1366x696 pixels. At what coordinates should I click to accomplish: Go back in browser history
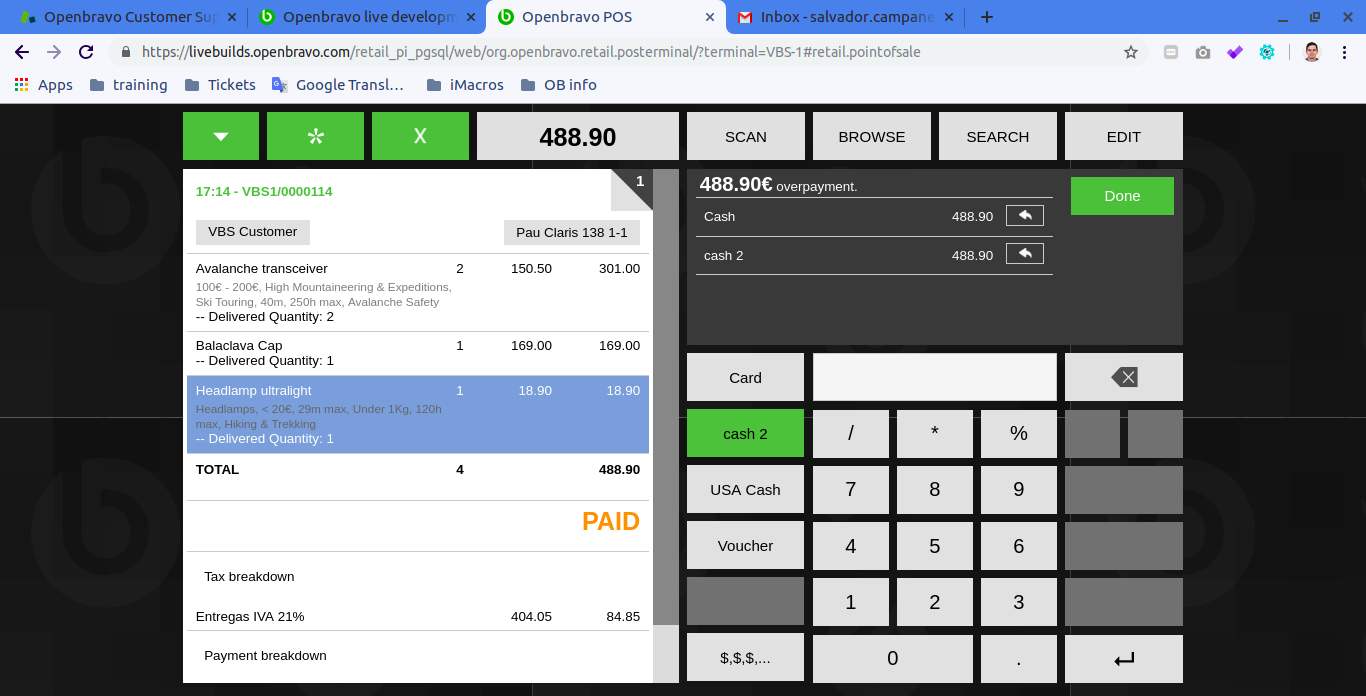point(22,52)
